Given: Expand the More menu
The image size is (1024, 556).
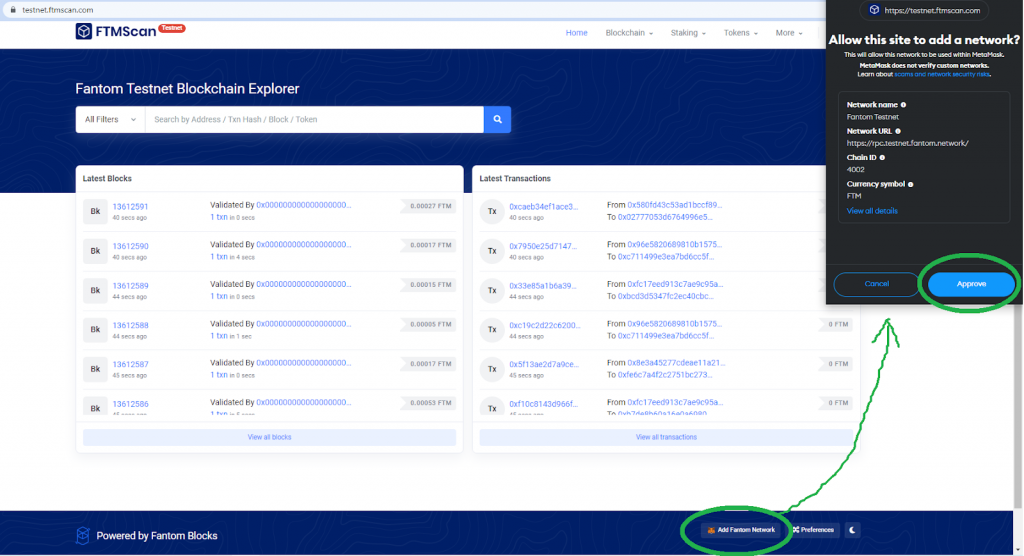Looking at the screenshot, I should (789, 33).
